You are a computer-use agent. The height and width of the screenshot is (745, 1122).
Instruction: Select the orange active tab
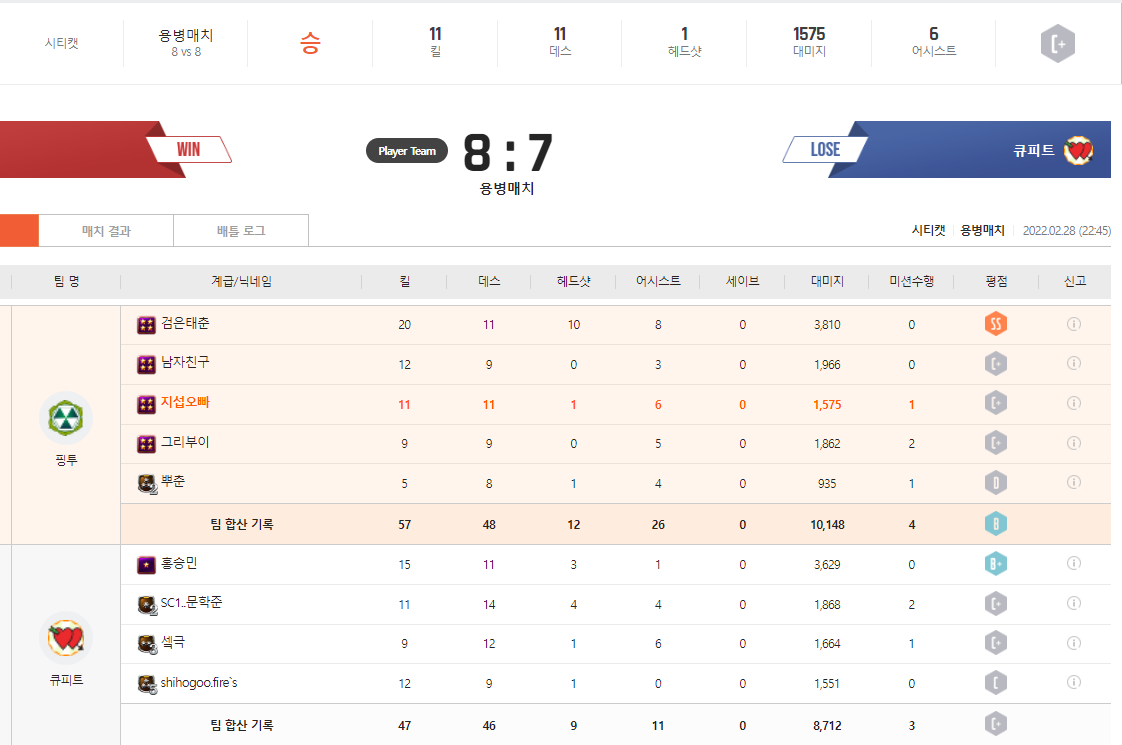19,231
